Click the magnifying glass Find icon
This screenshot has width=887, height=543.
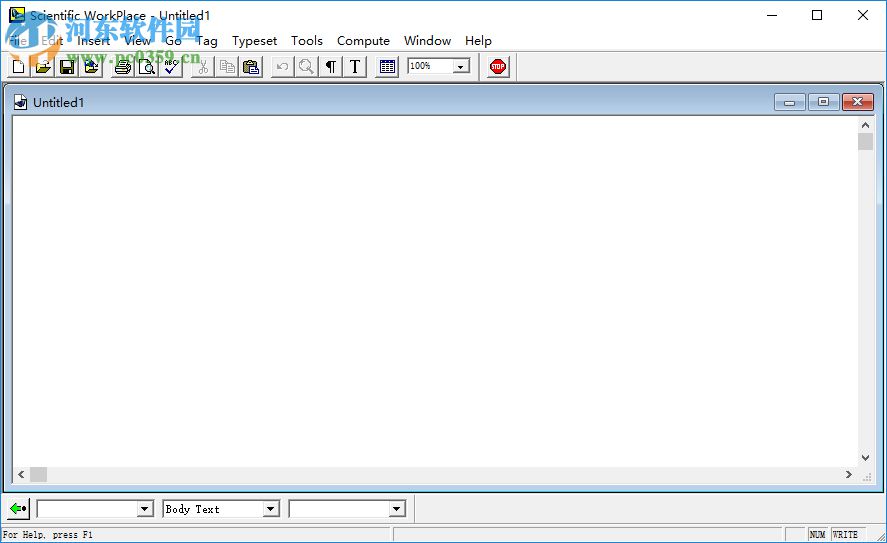pyautogui.click(x=306, y=67)
